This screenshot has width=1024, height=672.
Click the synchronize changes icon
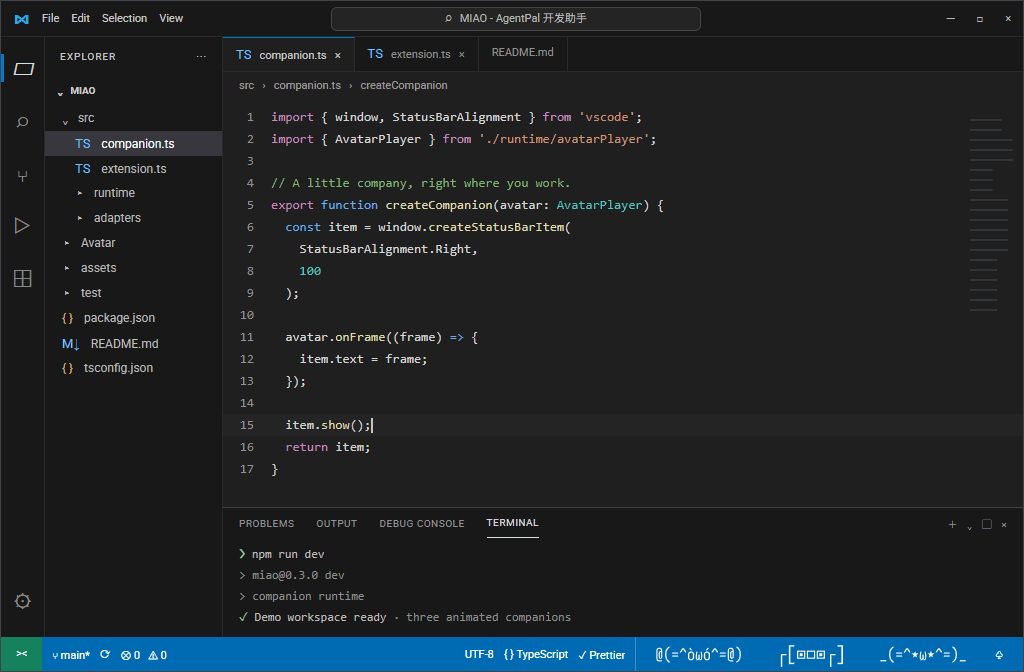click(x=105, y=654)
